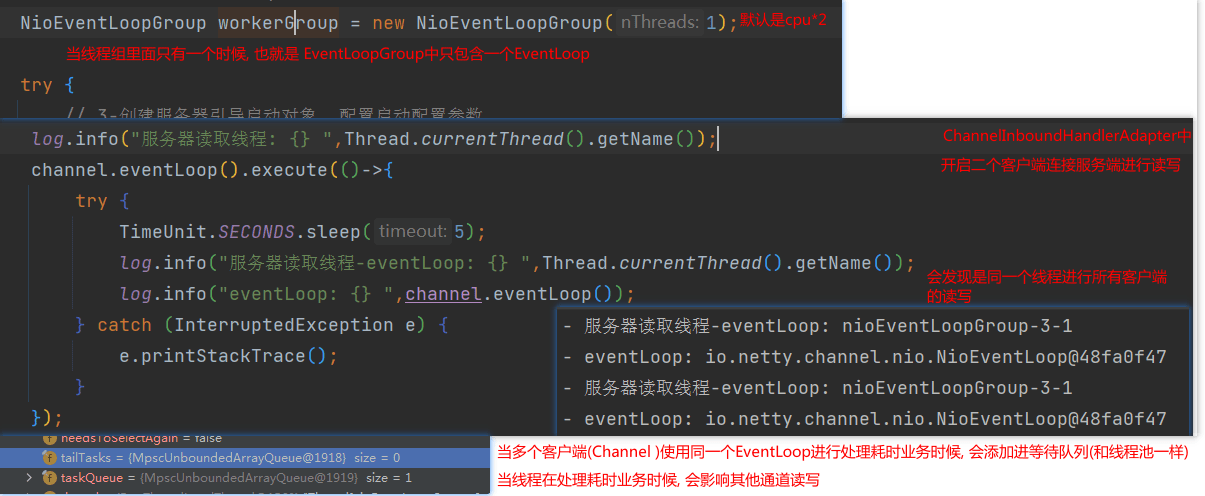Click the "服务器读取线程: {} " string literal
Screen dimensions: 1205x496
tap(229, 139)
